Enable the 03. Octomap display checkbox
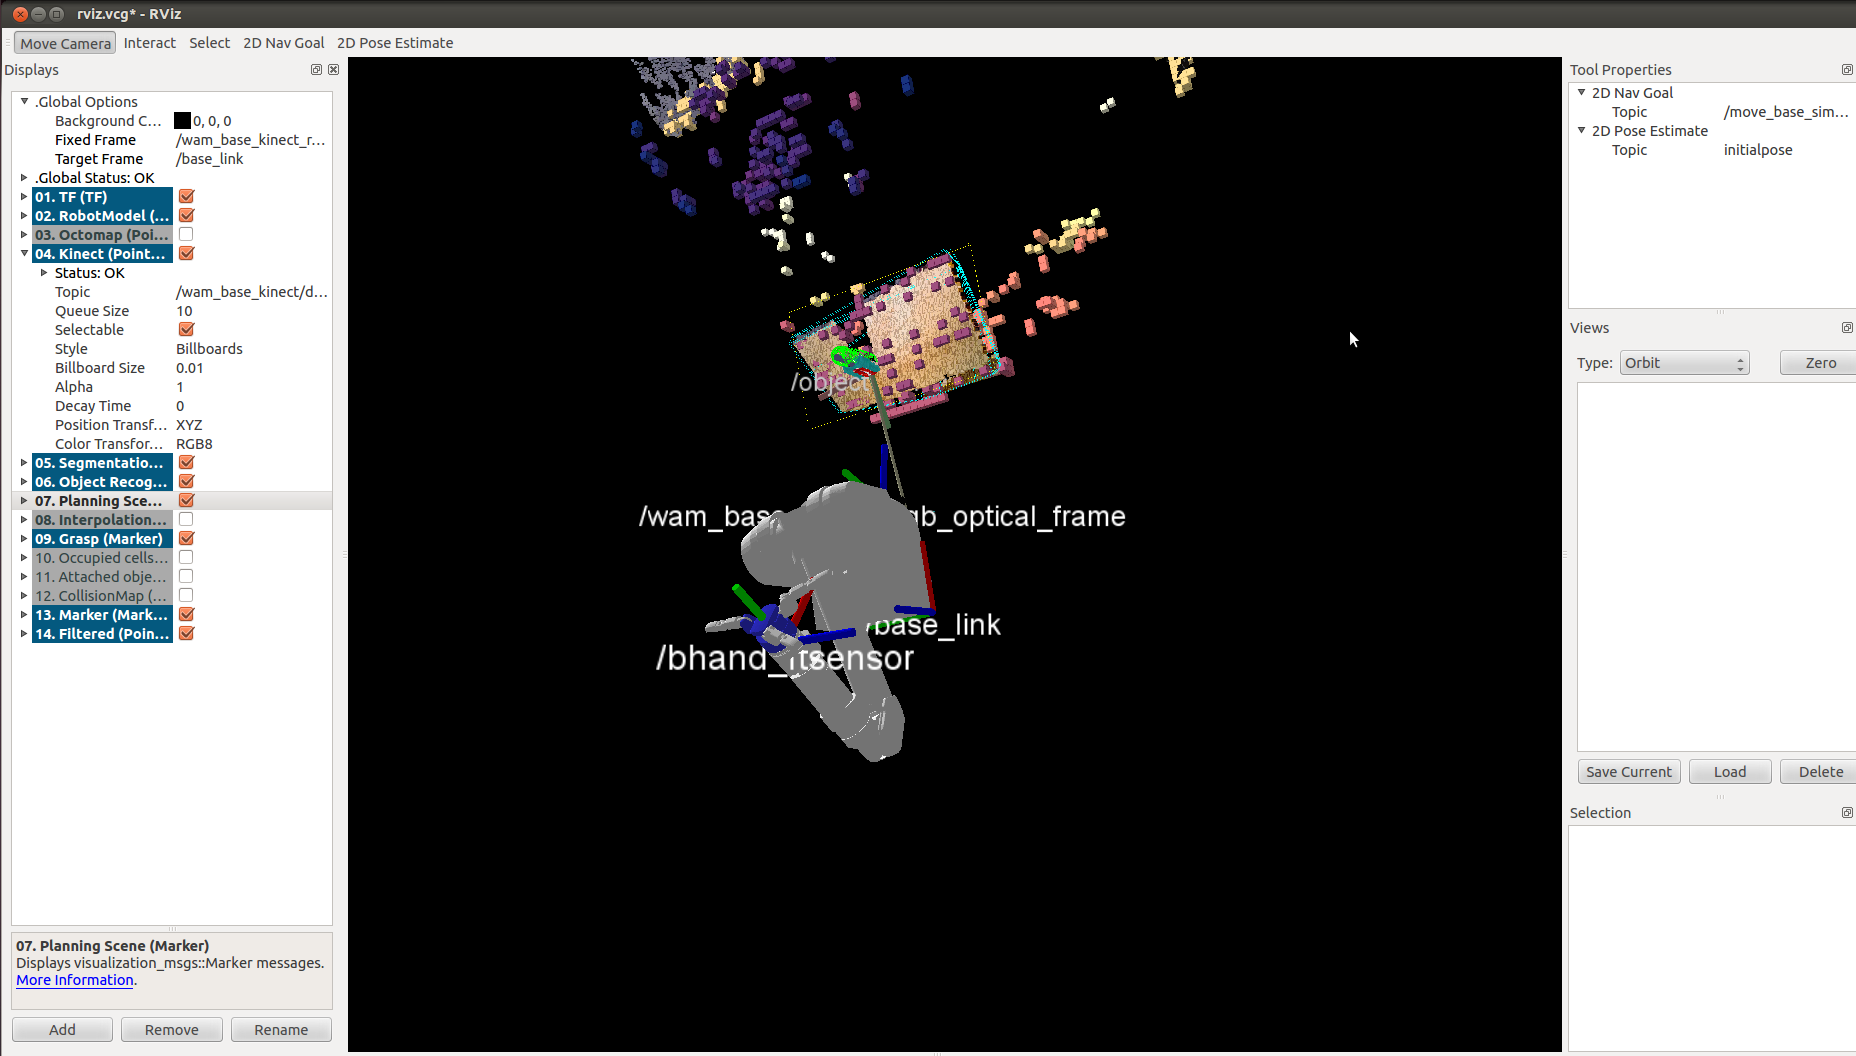 (x=186, y=235)
